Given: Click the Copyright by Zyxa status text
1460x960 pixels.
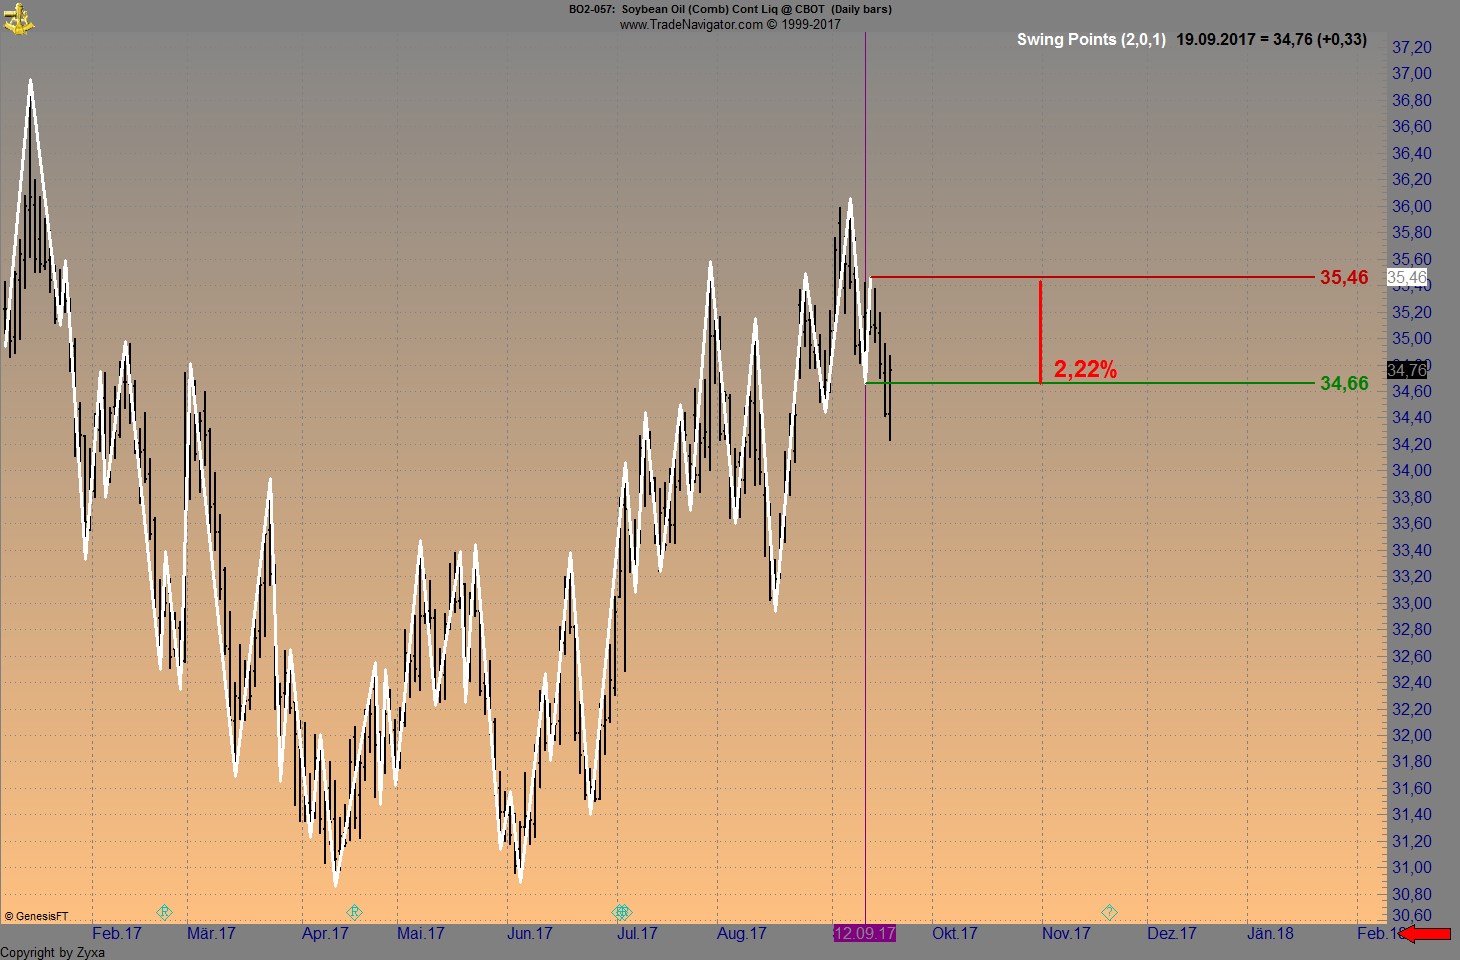Looking at the screenshot, I should 55,953.
